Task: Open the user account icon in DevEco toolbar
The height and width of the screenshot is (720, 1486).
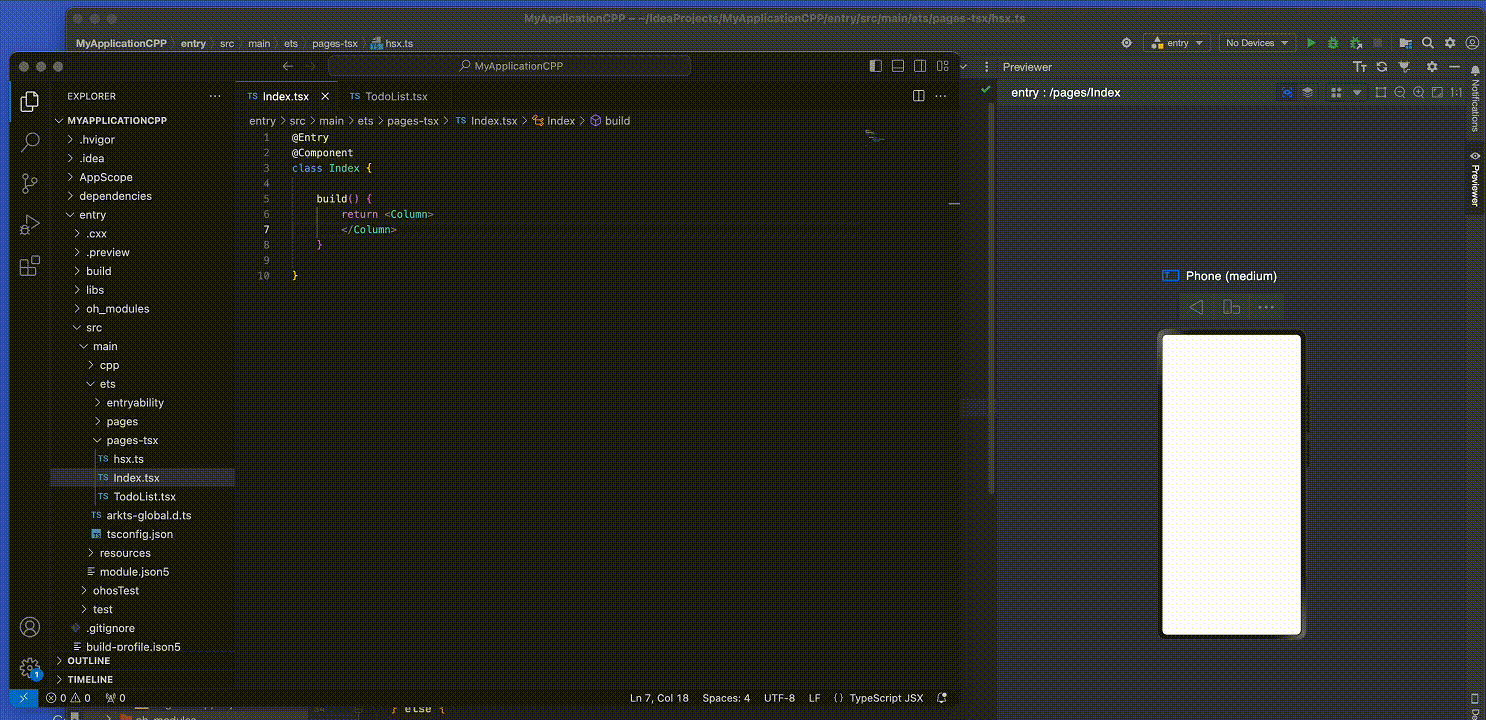Action: (1472, 43)
